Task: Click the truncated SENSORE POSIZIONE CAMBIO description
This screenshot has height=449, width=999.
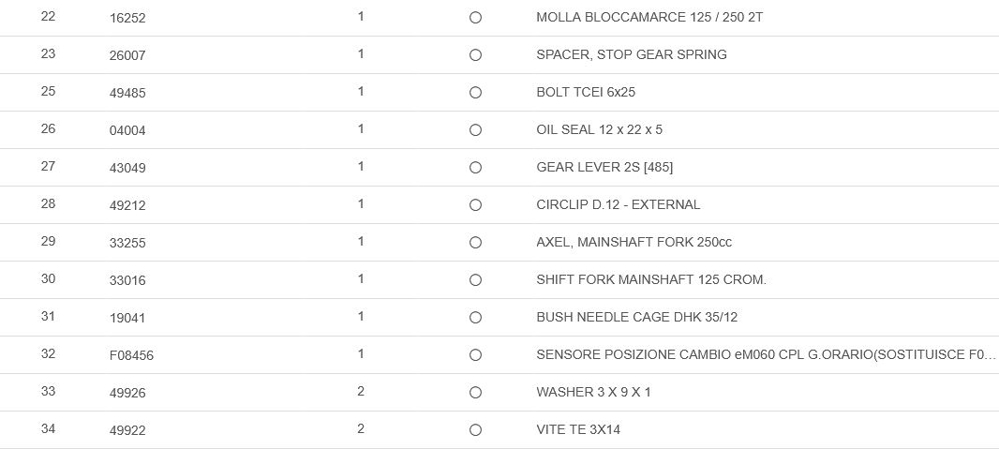Action: click(765, 355)
